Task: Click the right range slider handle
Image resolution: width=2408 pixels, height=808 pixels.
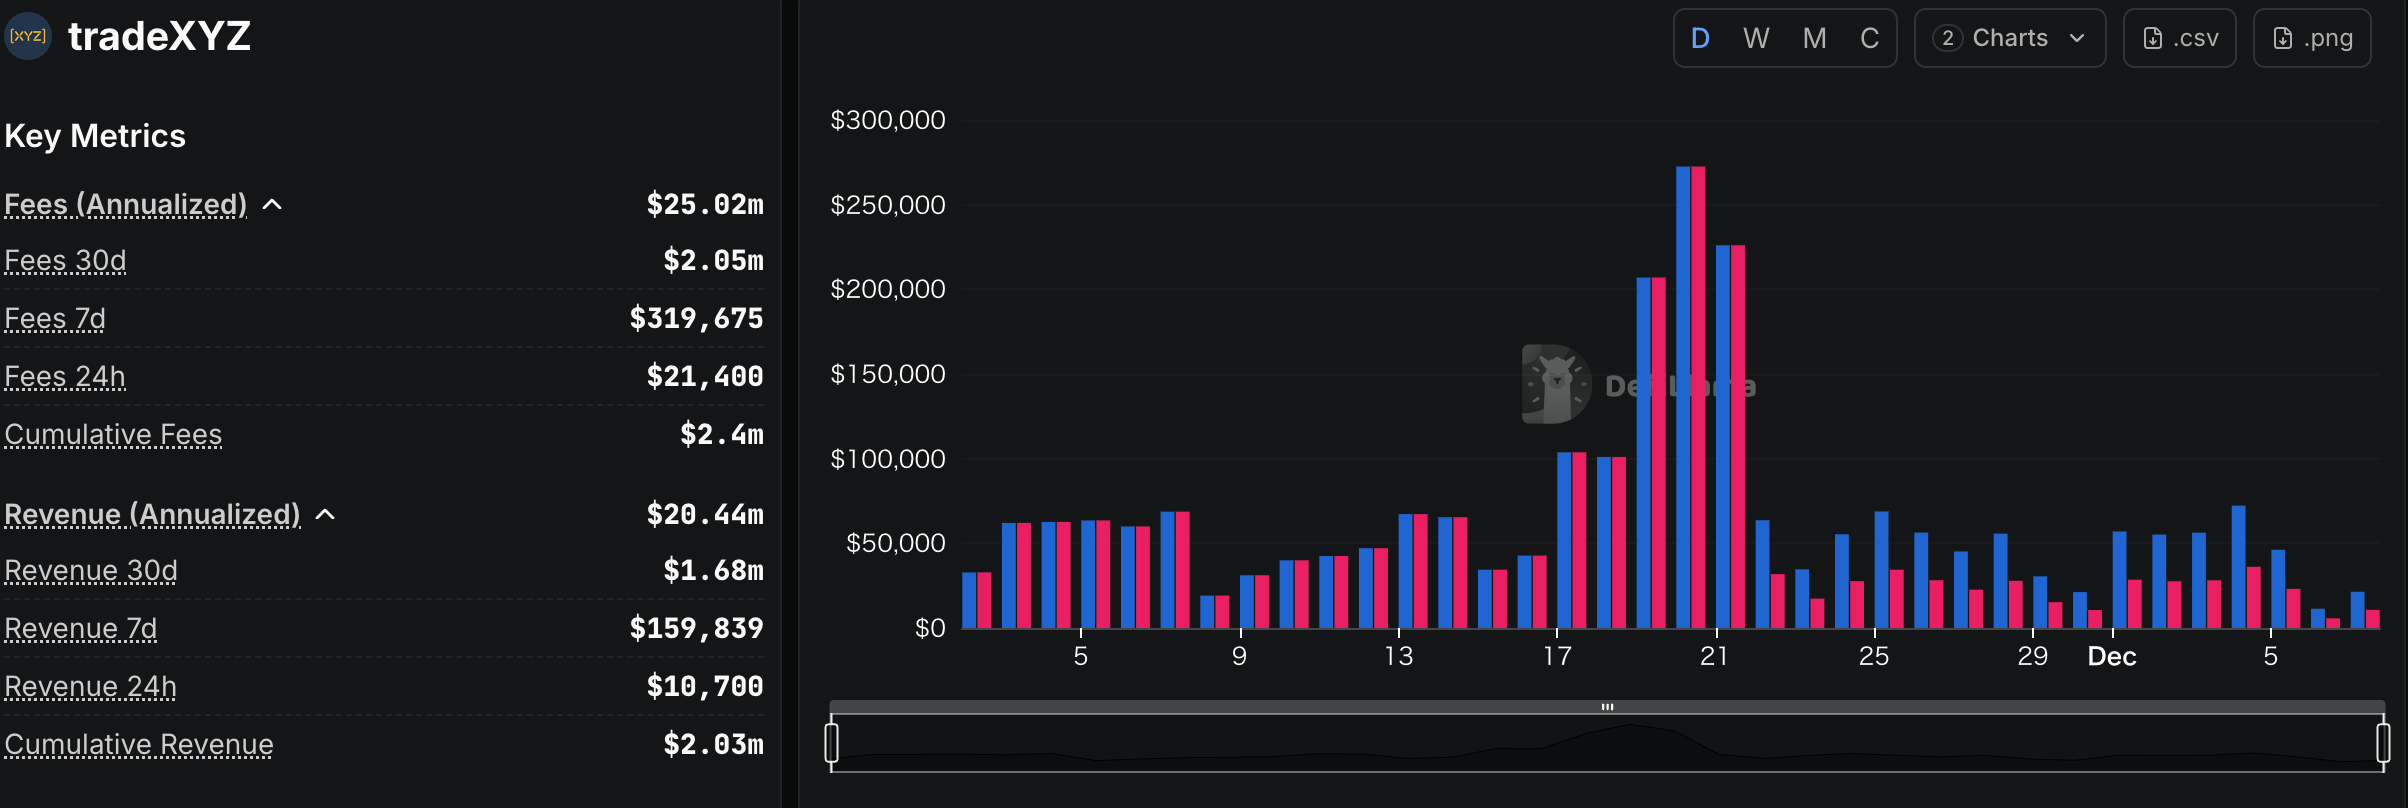Action: pyautogui.click(x=2383, y=743)
